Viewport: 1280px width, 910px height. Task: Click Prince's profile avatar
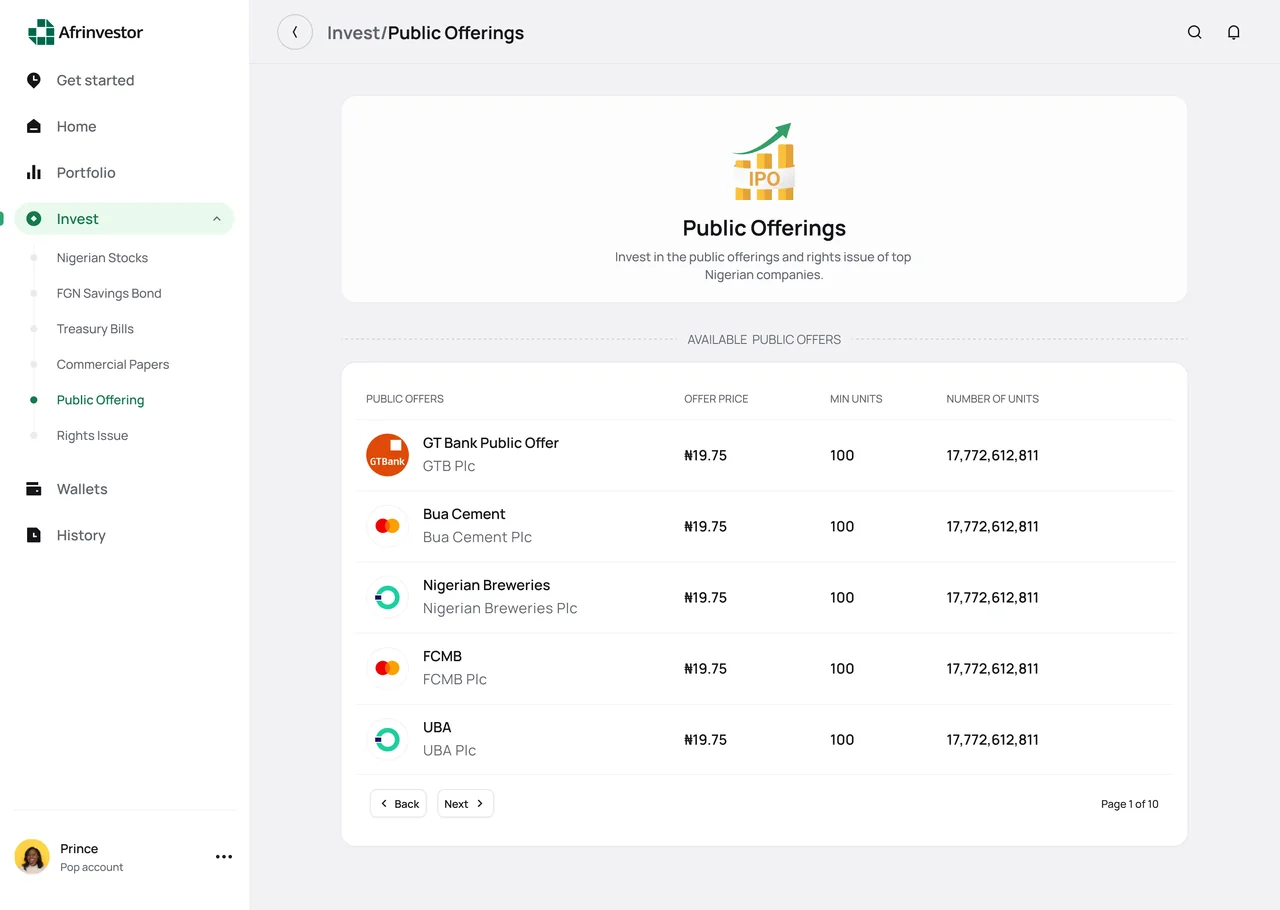32,857
